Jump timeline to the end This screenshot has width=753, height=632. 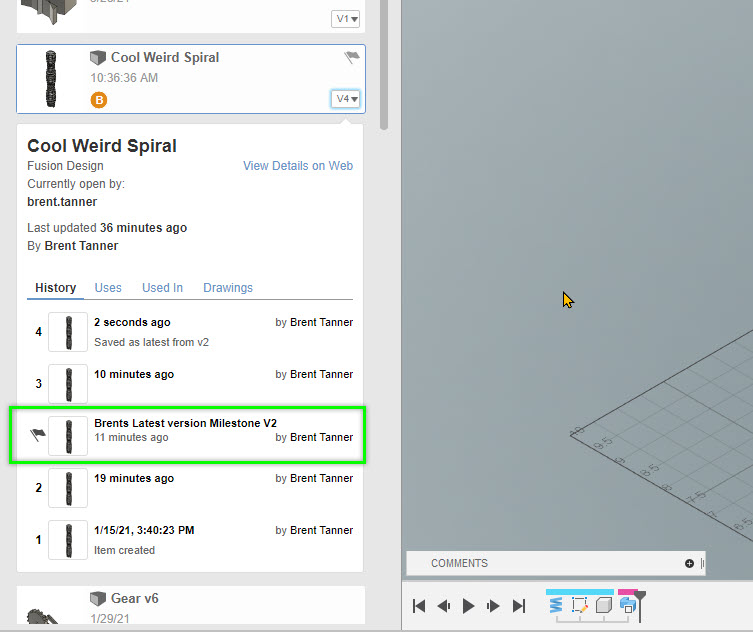tap(519, 606)
